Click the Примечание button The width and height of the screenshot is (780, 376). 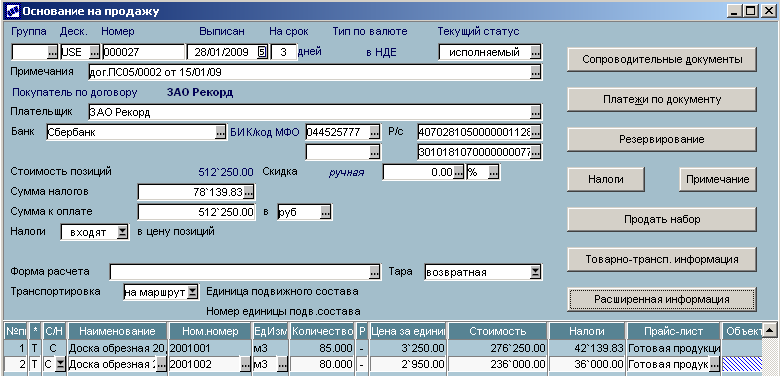pyautogui.click(x=718, y=180)
